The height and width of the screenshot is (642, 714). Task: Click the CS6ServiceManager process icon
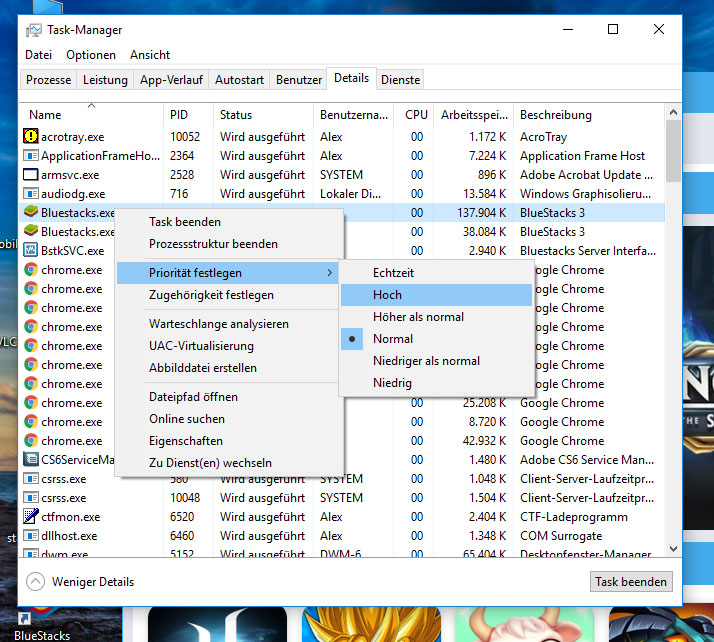[31, 459]
